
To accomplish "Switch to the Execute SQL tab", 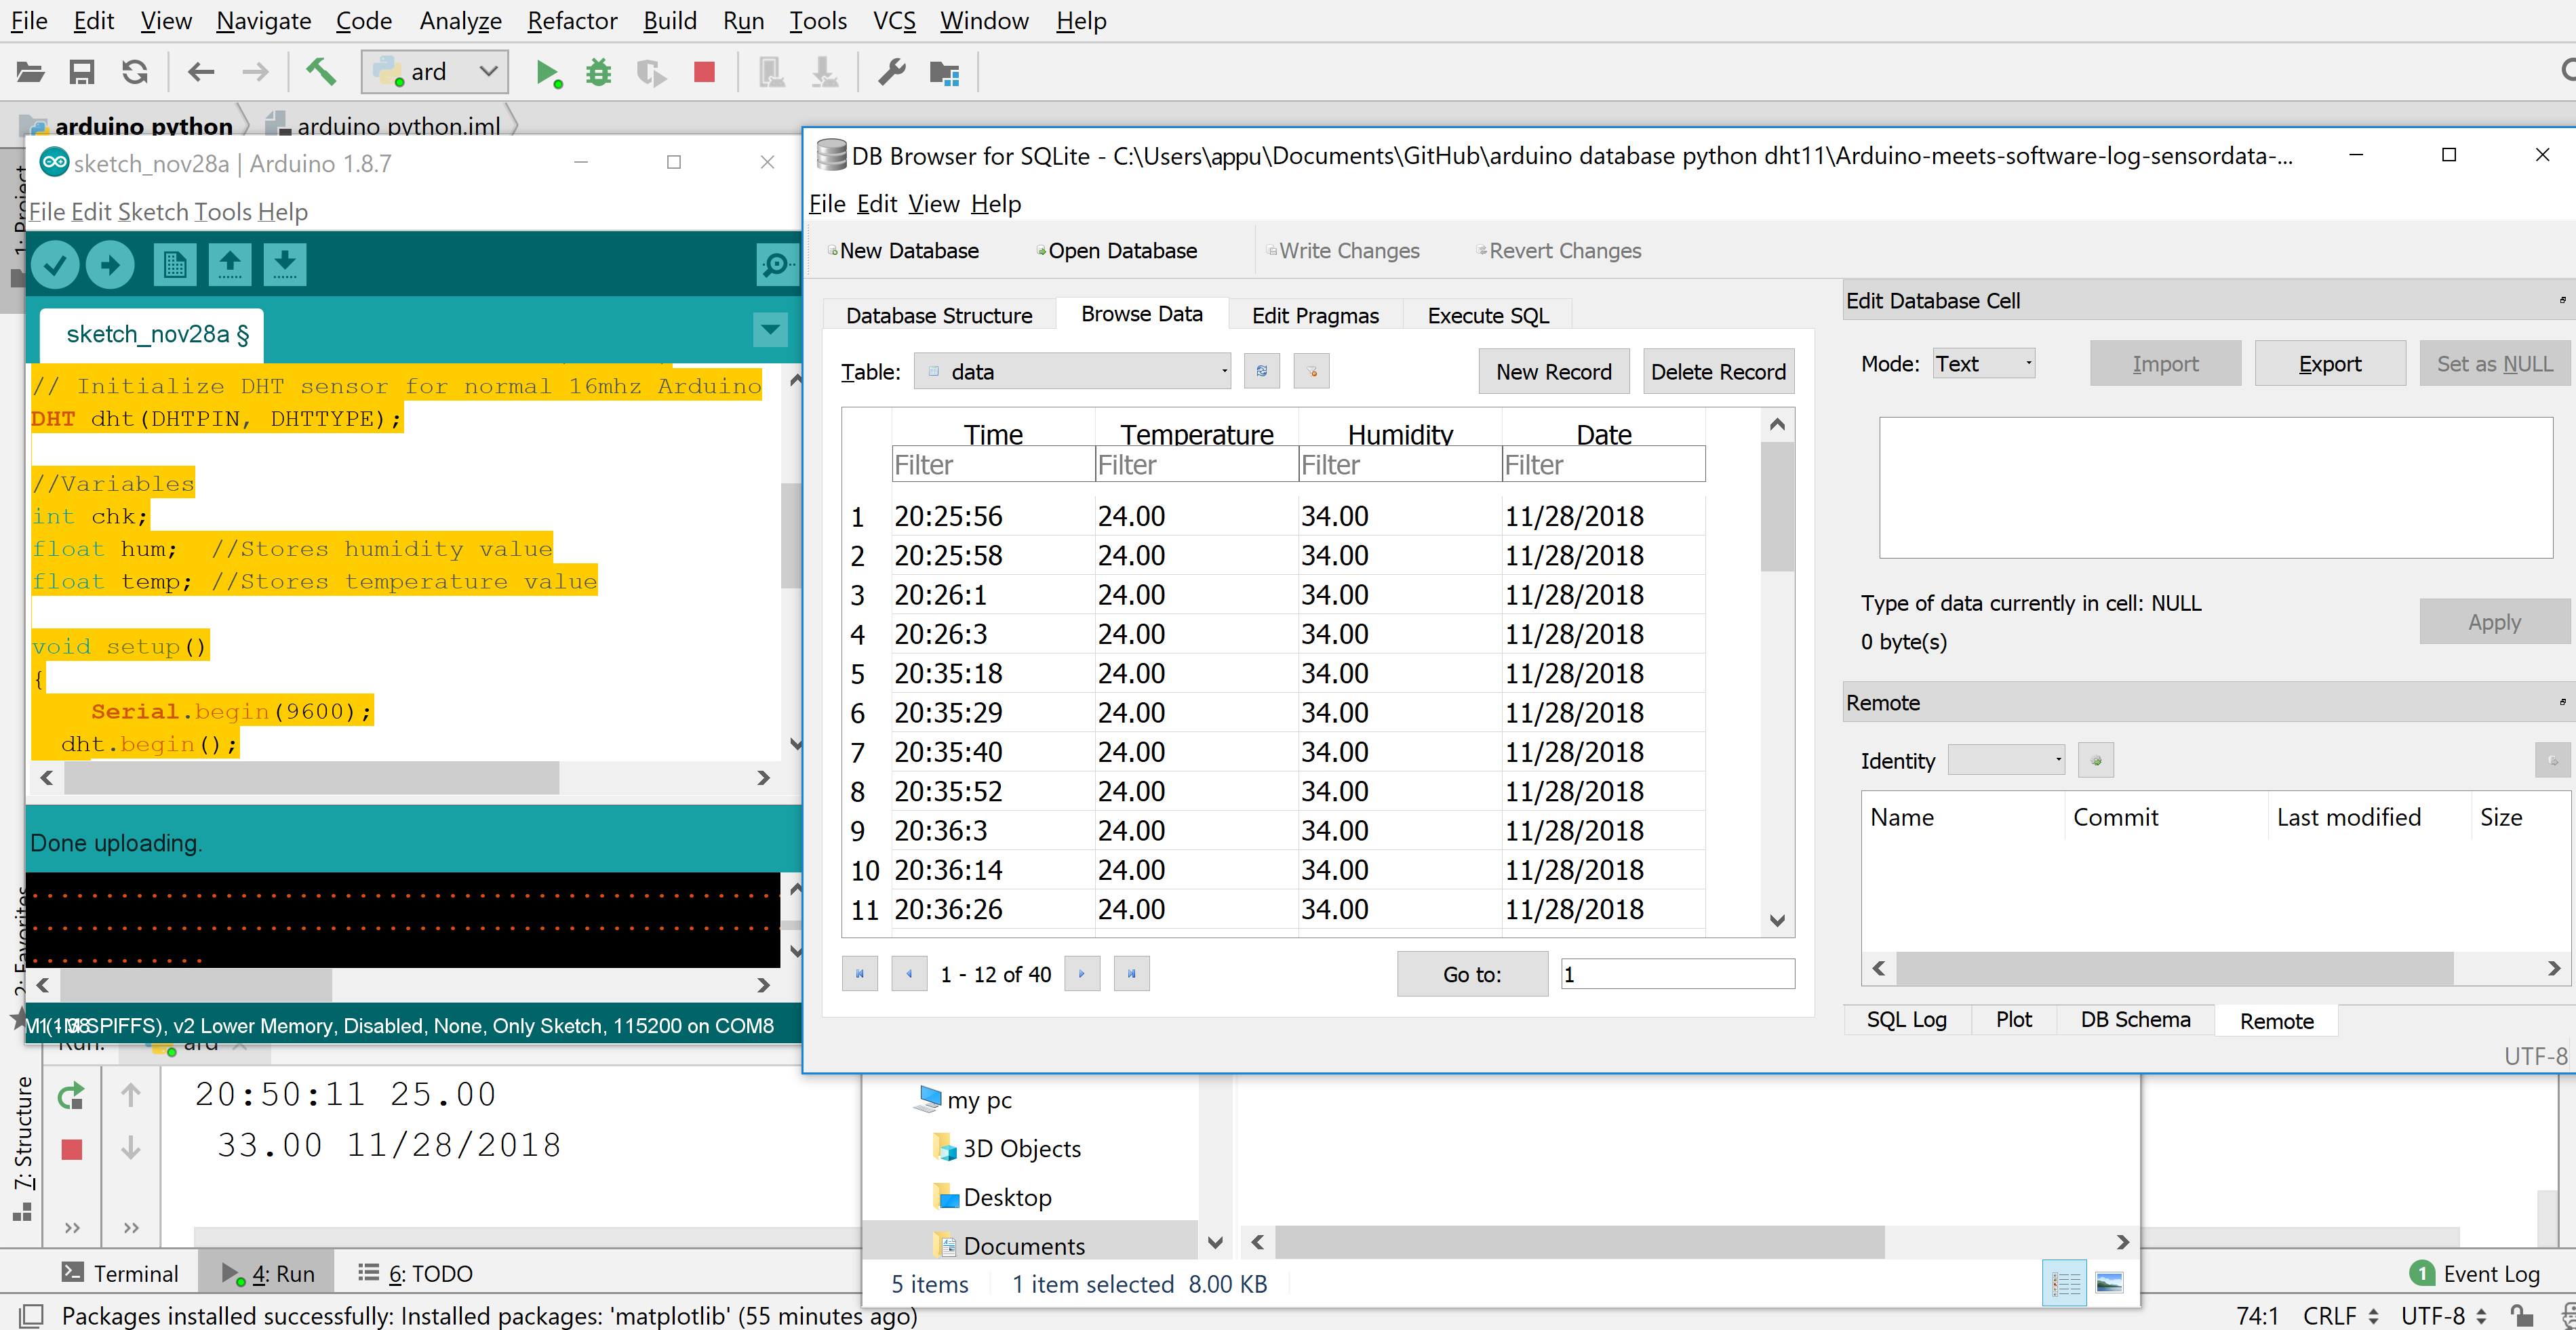I will coord(1487,315).
